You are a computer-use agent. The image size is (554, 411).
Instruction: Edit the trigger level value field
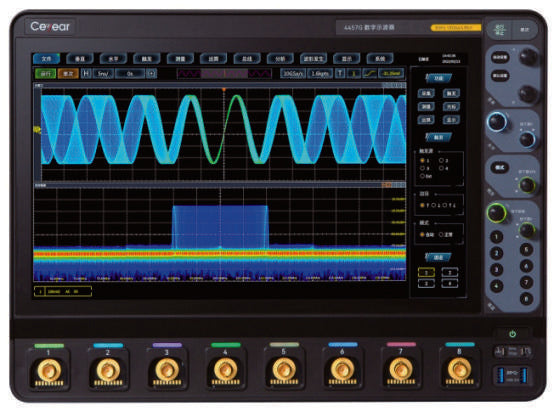391,74
